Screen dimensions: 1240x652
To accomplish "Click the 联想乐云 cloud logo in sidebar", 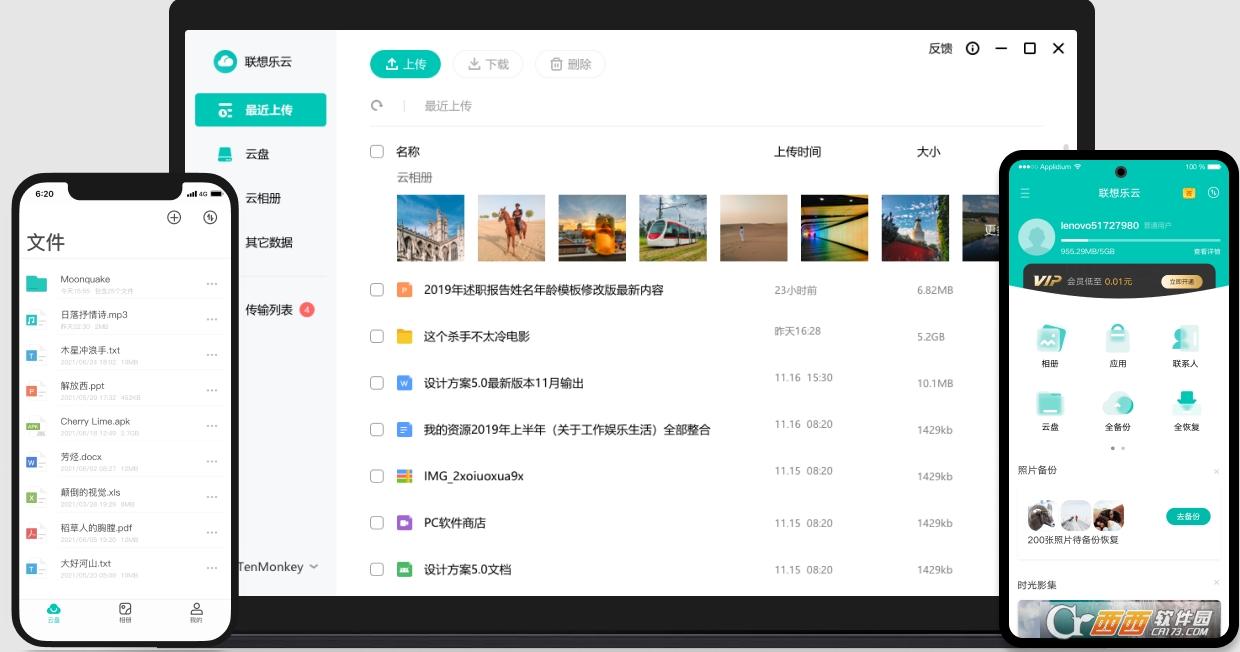I will 225,61.
